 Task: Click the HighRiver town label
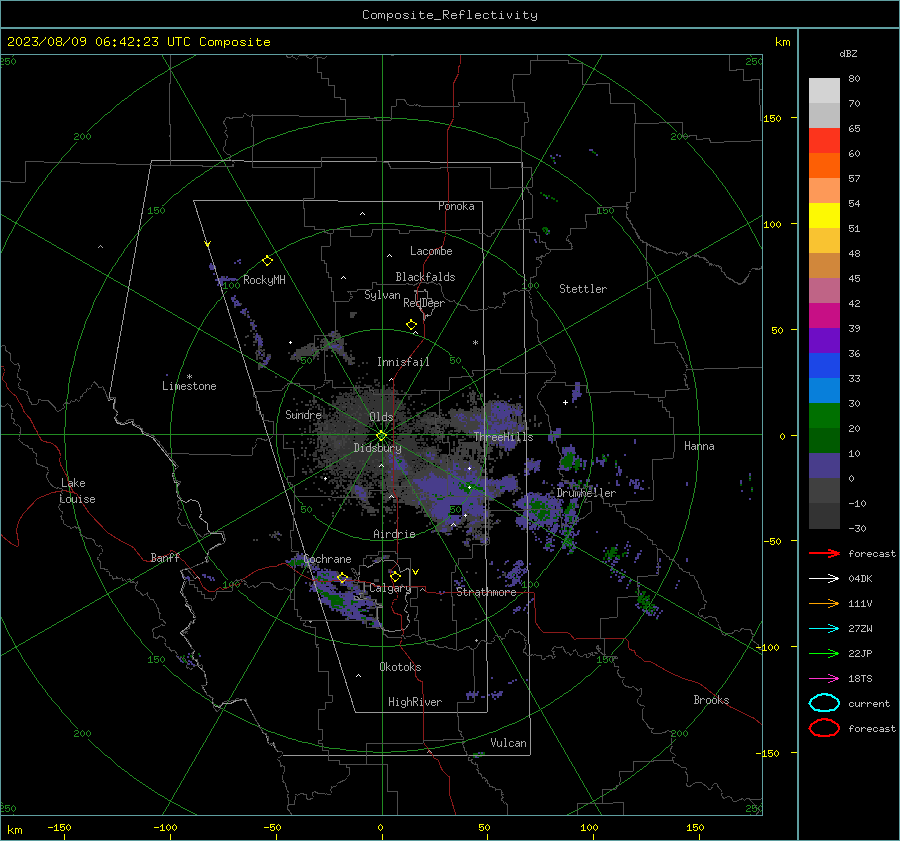click(x=415, y=702)
